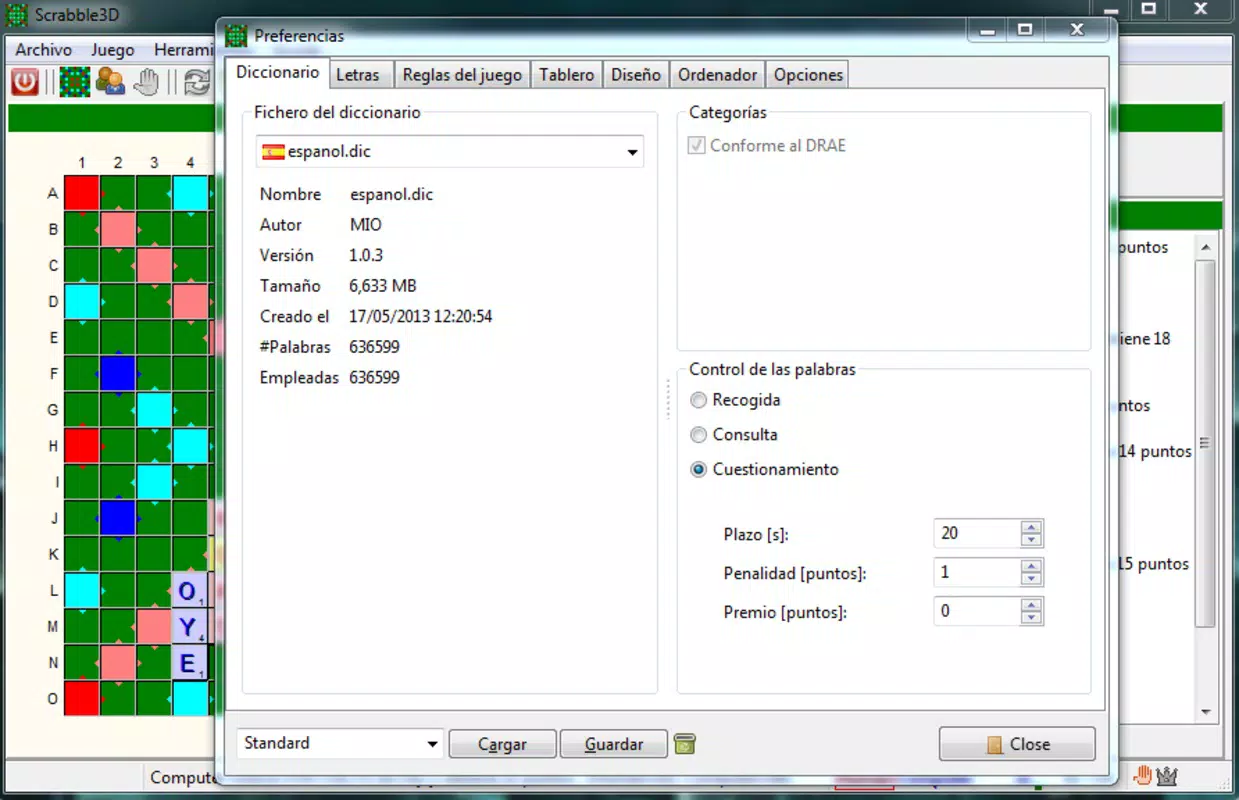Viewport: 1239px width, 800px height.
Task: Click the Penalidad [puntos] input field
Action: point(977,572)
